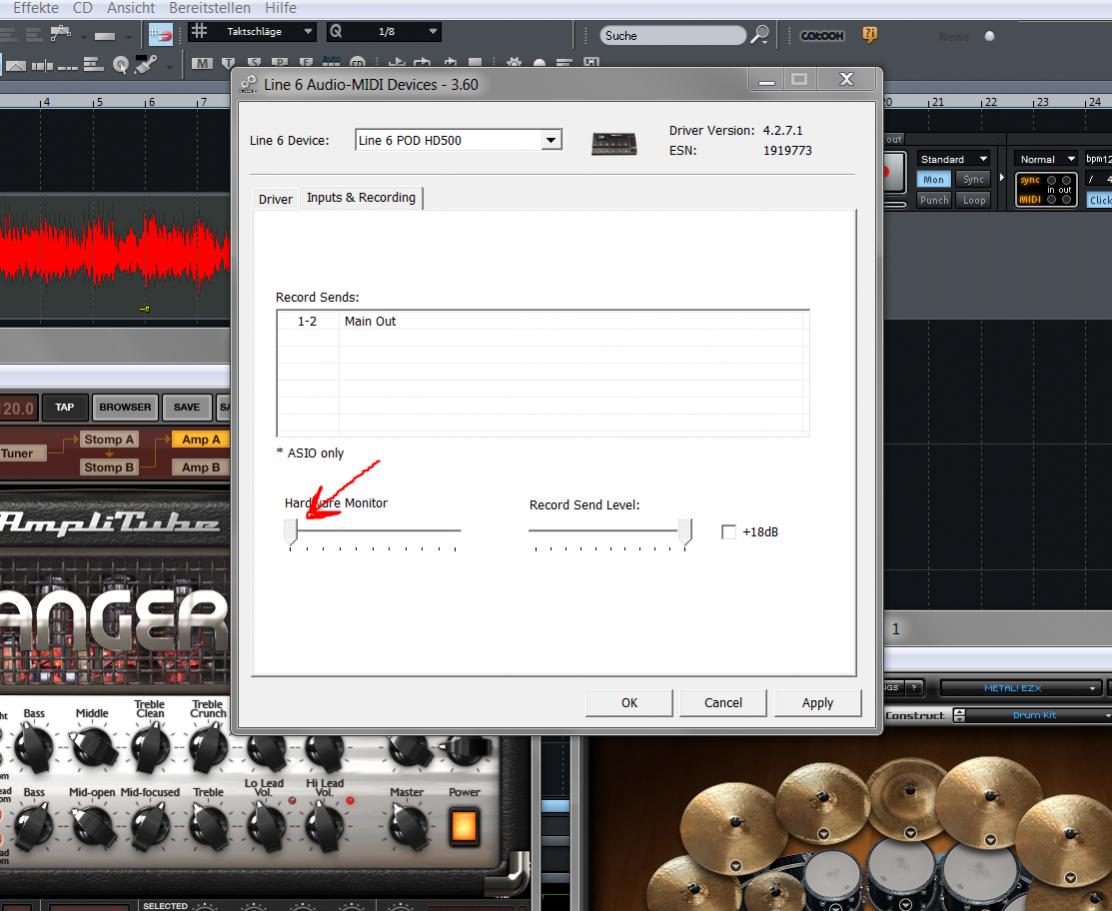
Task: Click the POD HD500 device image
Action: pos(614,143)
